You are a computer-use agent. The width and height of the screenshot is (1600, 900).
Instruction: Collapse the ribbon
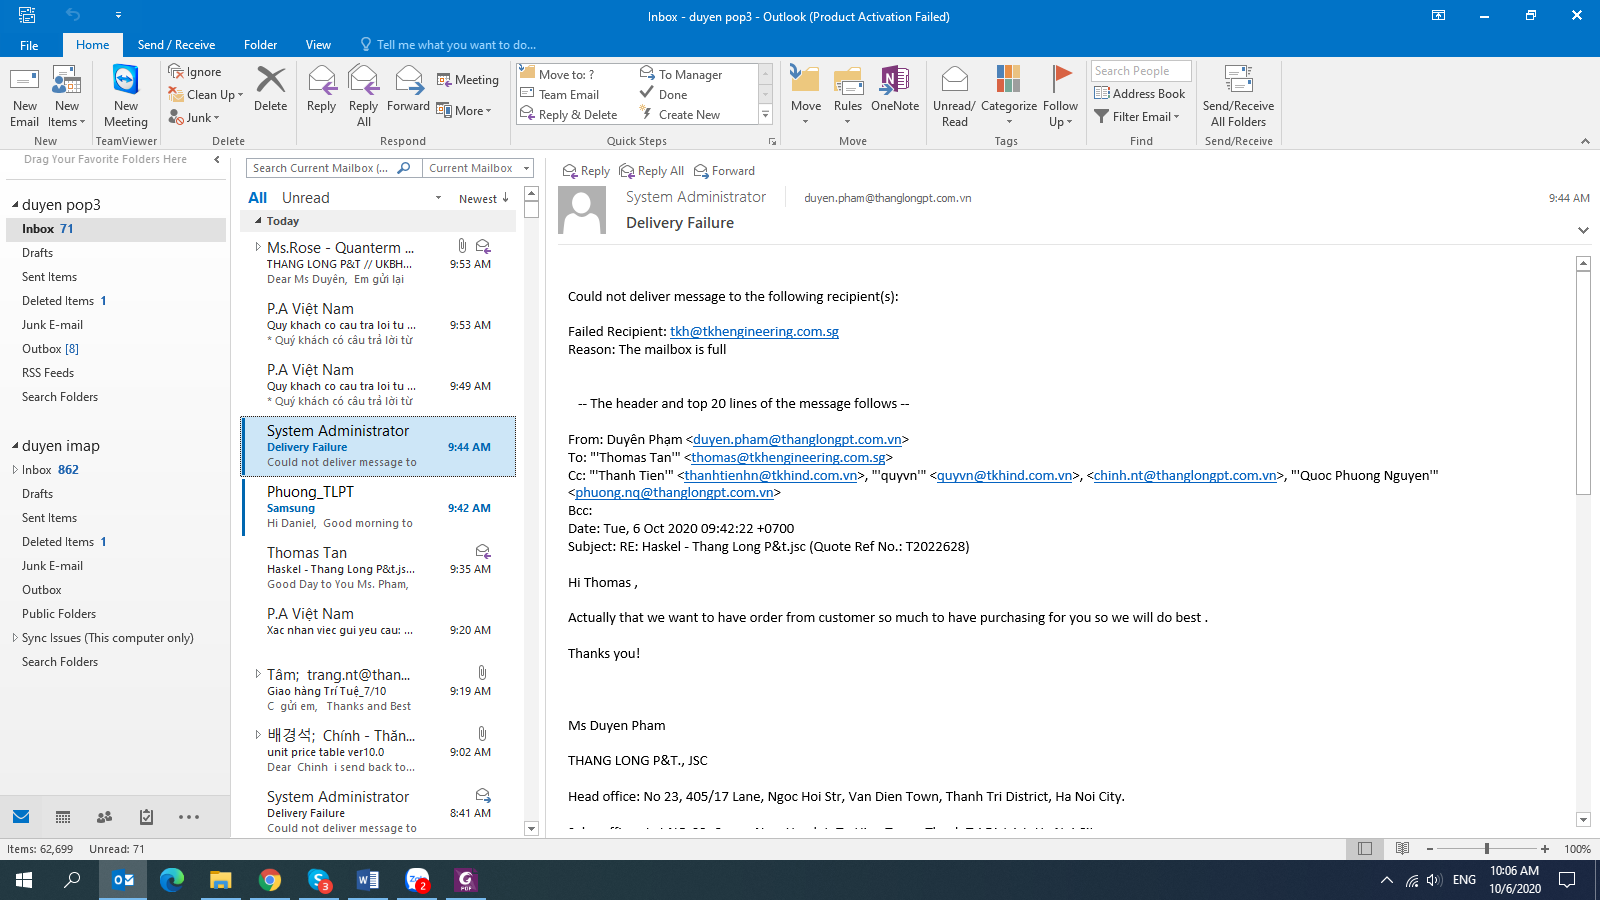(1585, 142)
